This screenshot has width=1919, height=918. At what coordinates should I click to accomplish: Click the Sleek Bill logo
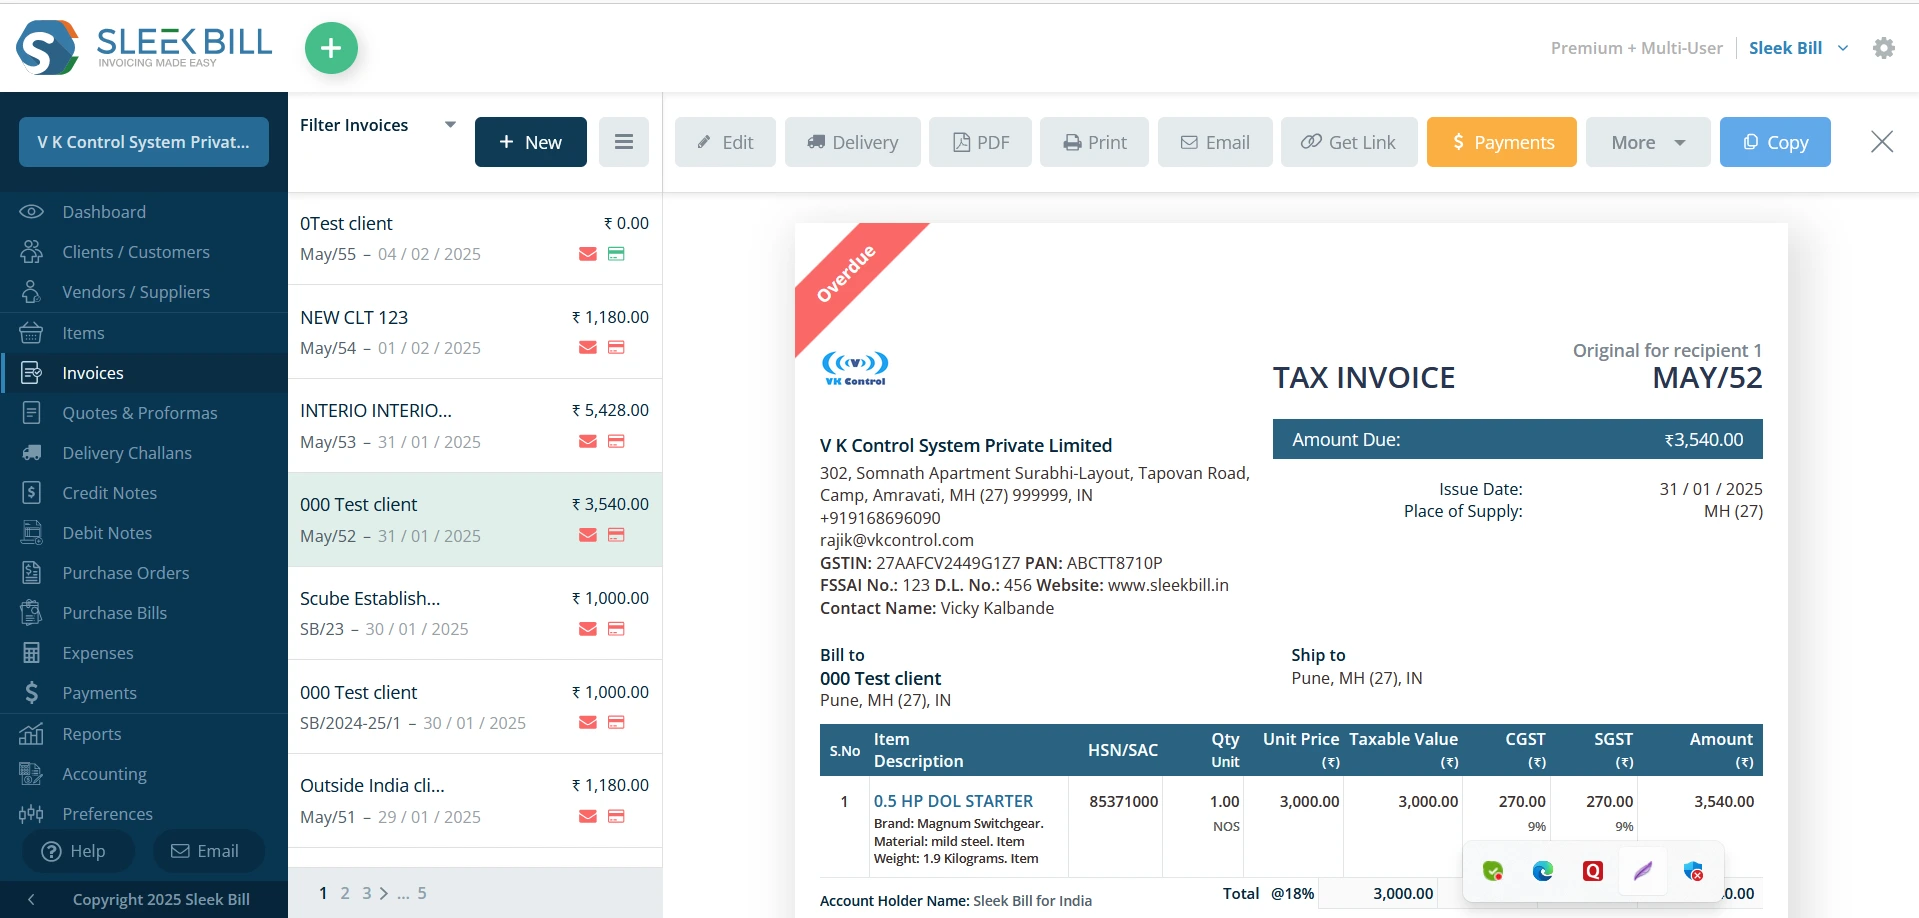click(x=145, y=47)
